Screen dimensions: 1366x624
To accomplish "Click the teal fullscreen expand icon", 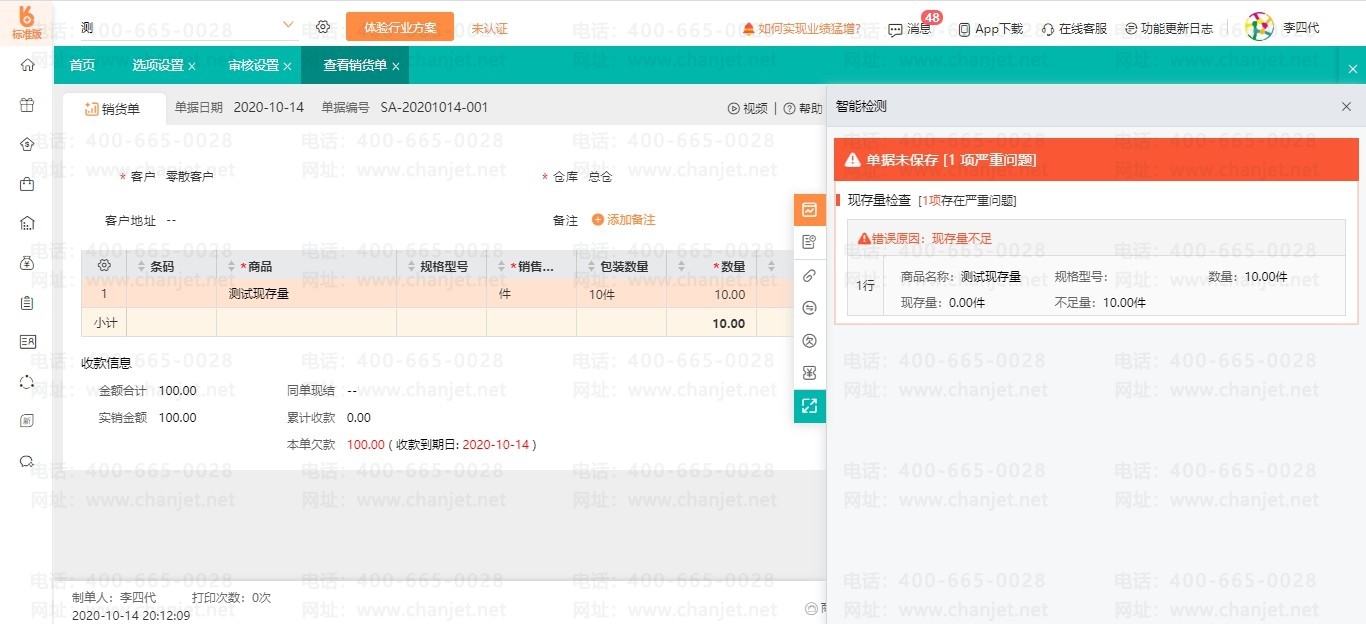I will click(x=809, y=406).
